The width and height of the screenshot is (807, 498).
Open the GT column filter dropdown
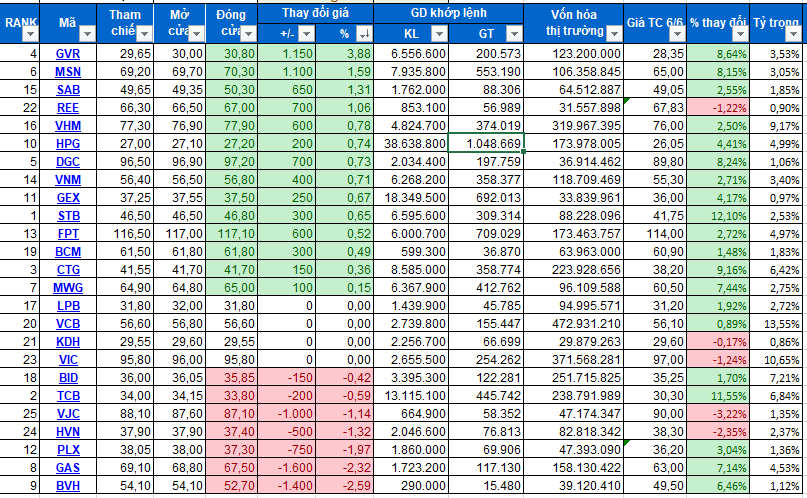[514, 34]
